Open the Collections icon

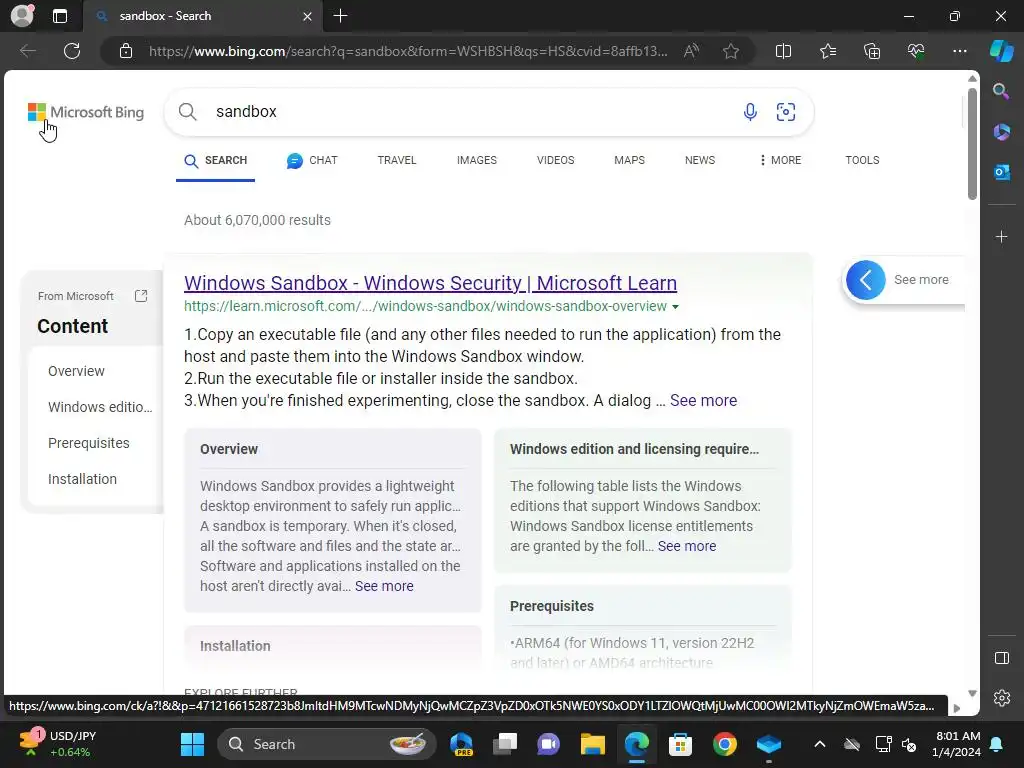click(x=872, y=51)
